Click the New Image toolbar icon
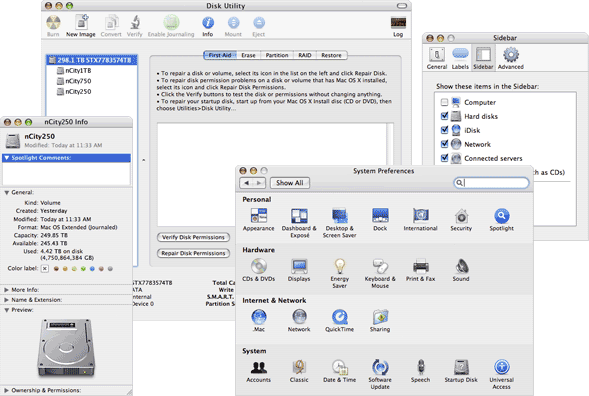This screenshot has width=589, height=396. [81, 26]
